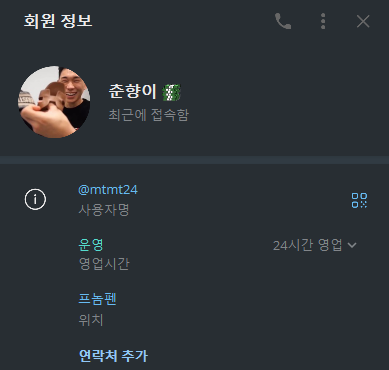
Task: Click the chevron beside 24시간 영업
Action: tap(352, 245)
